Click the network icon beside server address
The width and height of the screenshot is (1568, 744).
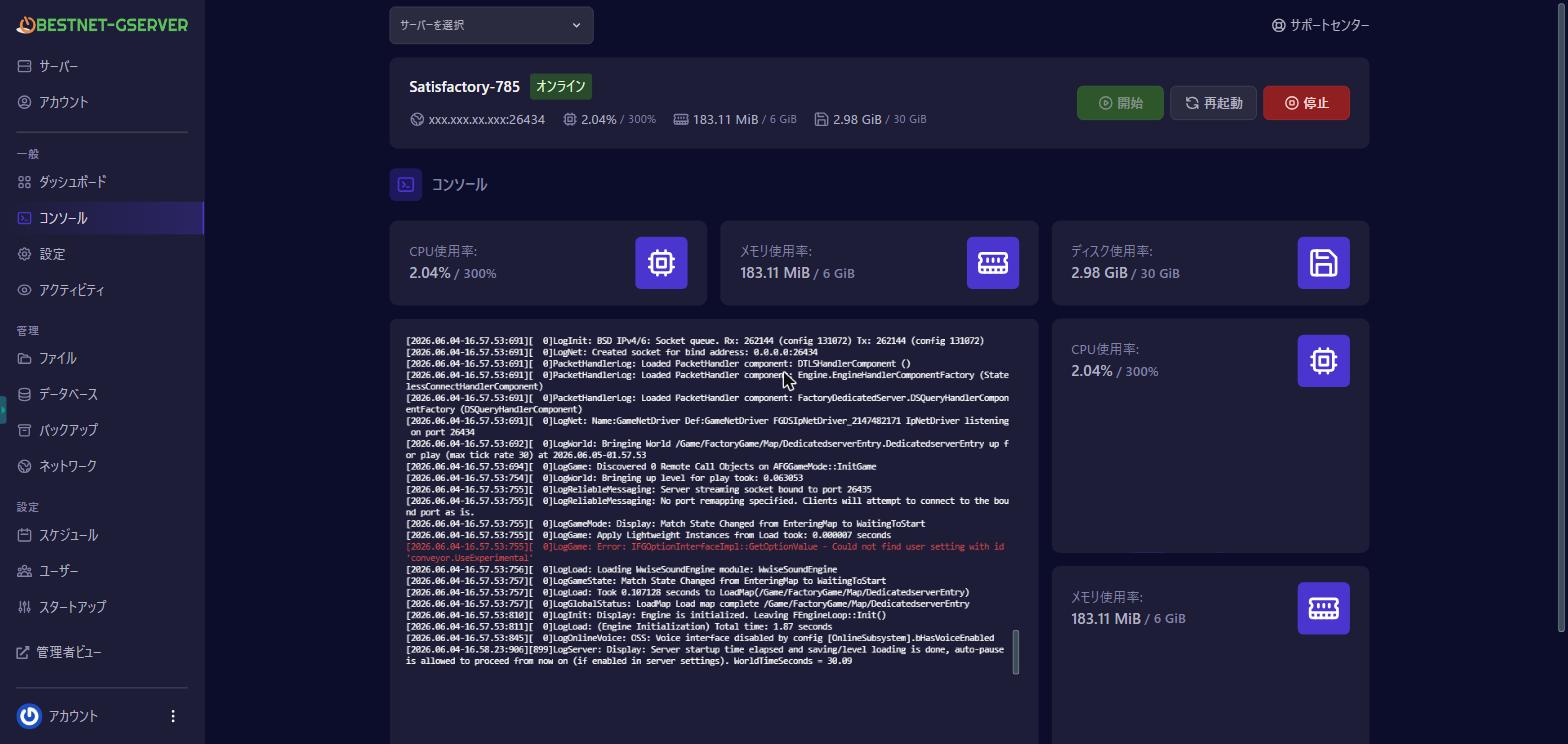click(x=417, y=119)
